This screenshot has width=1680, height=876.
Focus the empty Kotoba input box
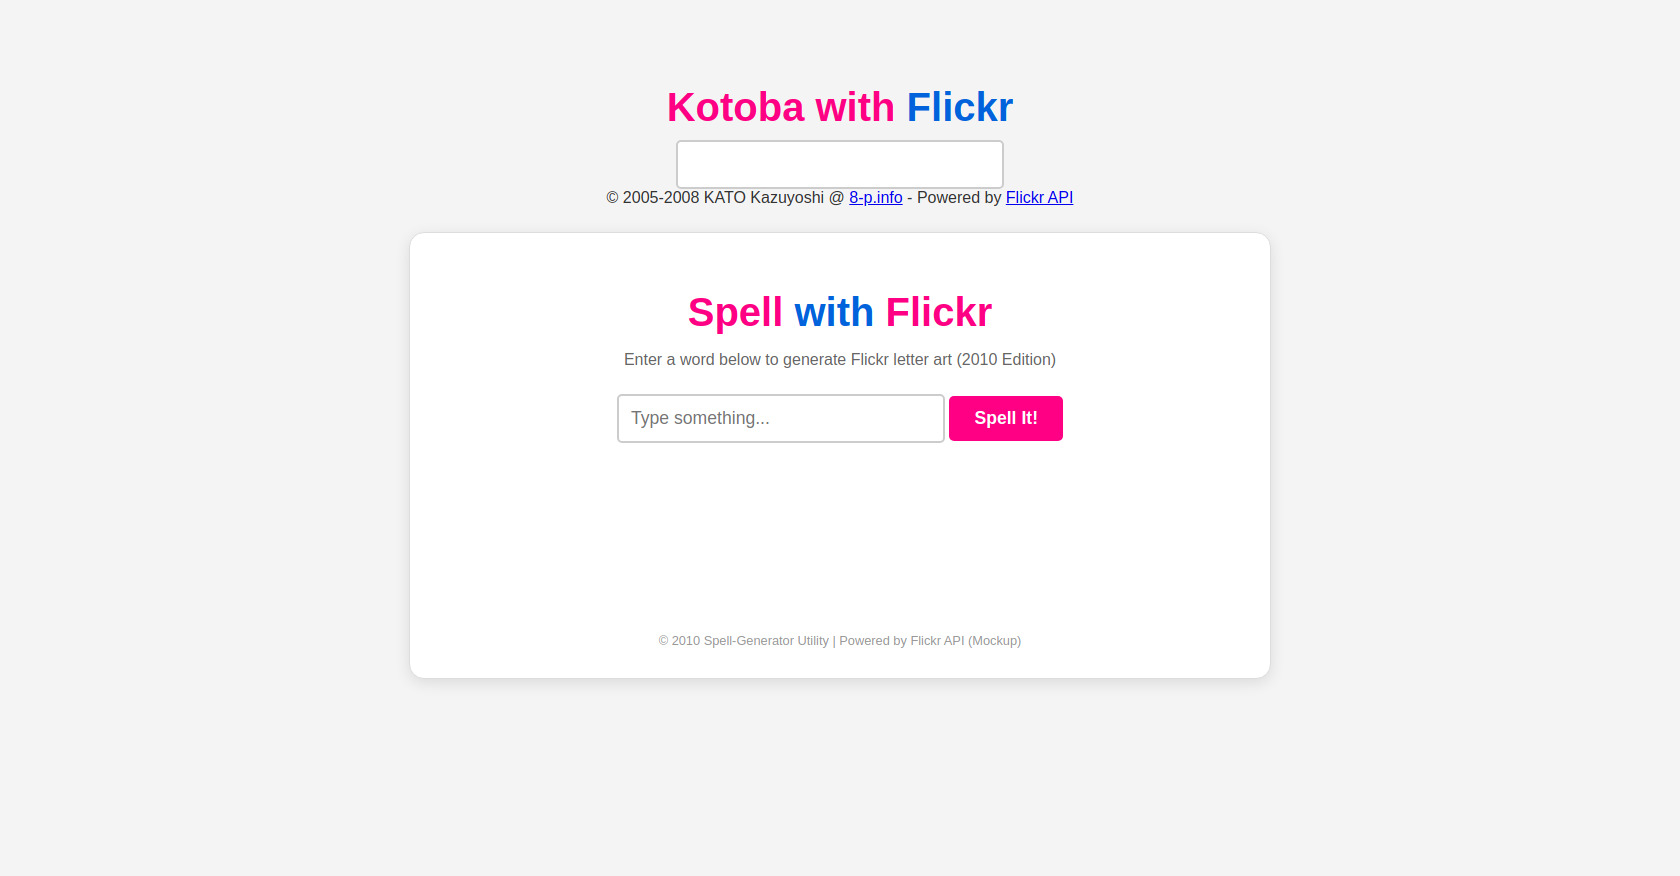pos(839,164)
